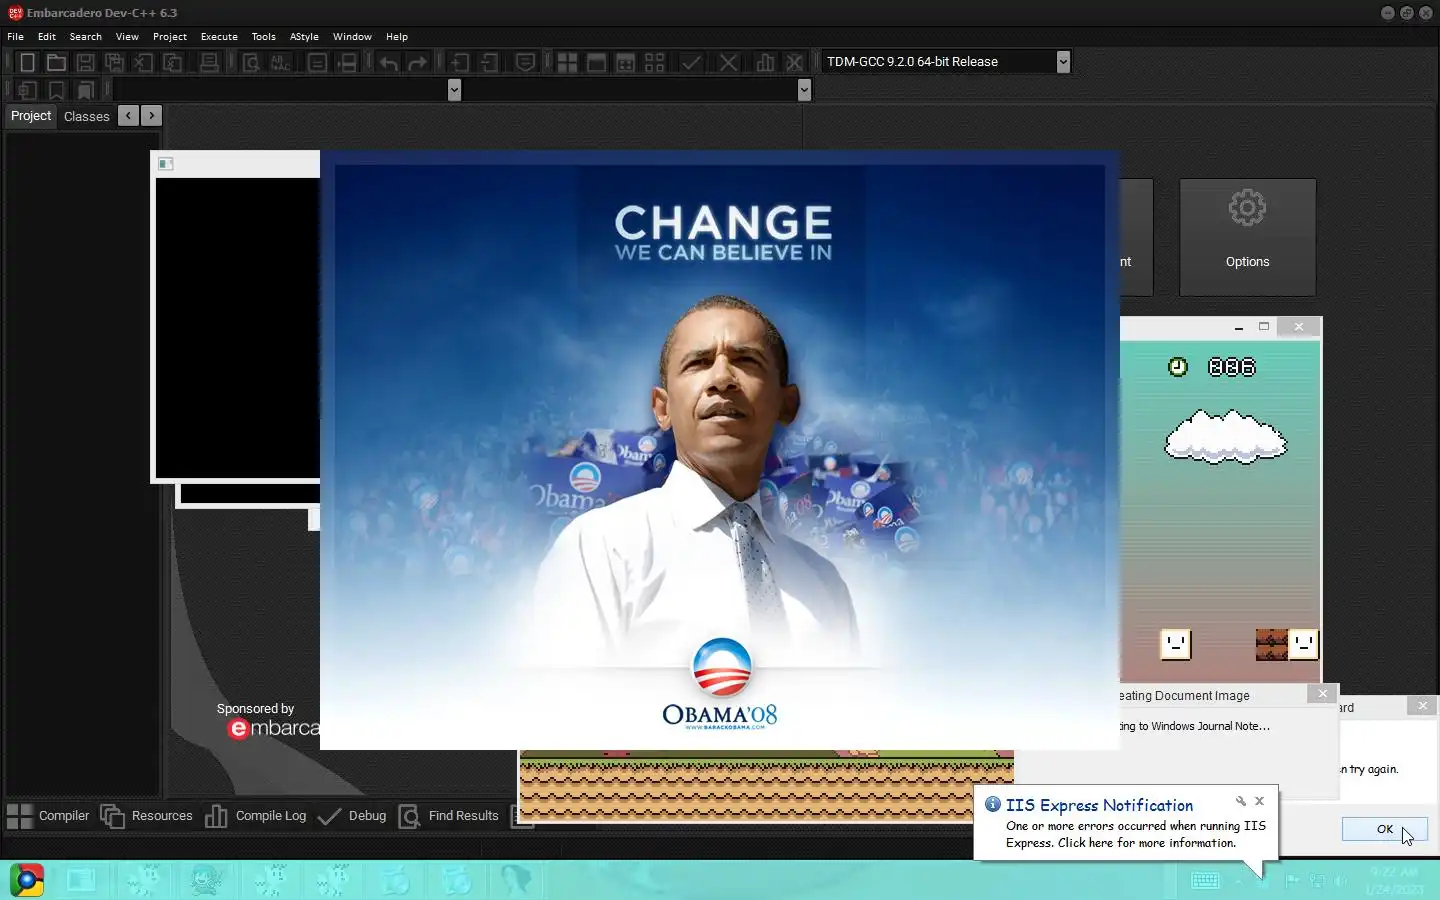
Task: Click the Insert icon at start of second toolbar row
Action: coord(27,90)
